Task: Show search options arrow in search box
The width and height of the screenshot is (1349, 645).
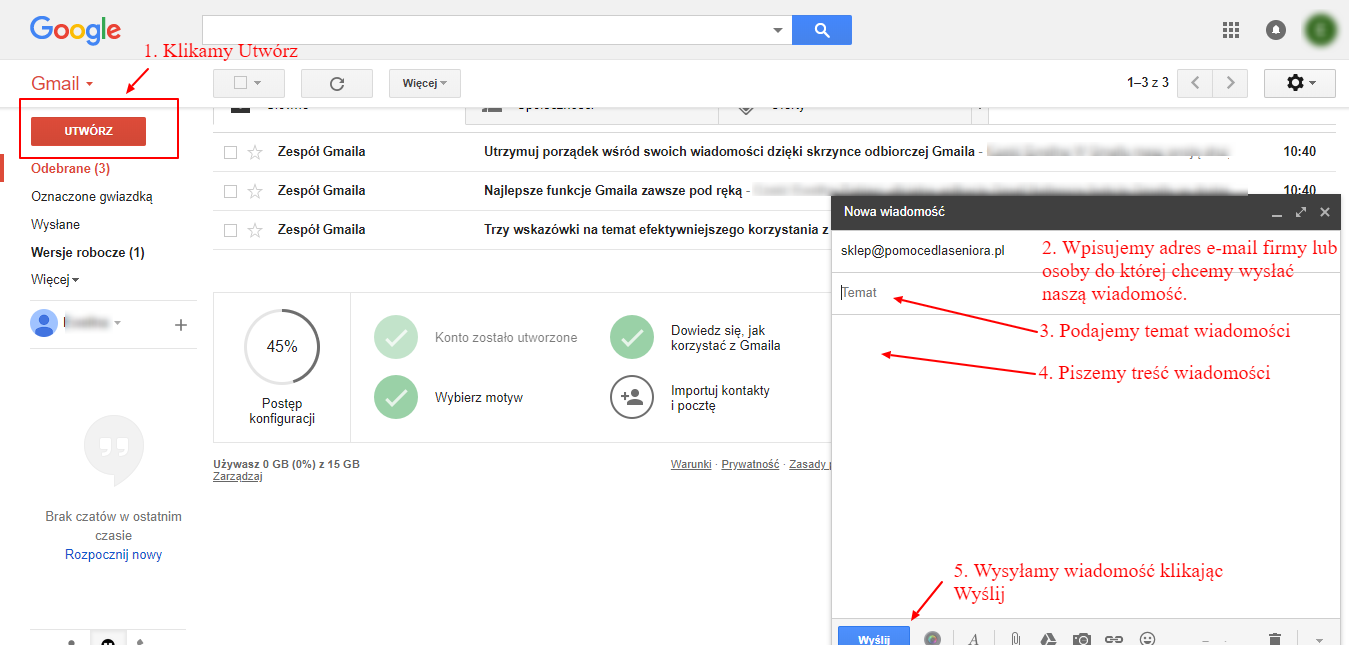Action: coord(778,30)
